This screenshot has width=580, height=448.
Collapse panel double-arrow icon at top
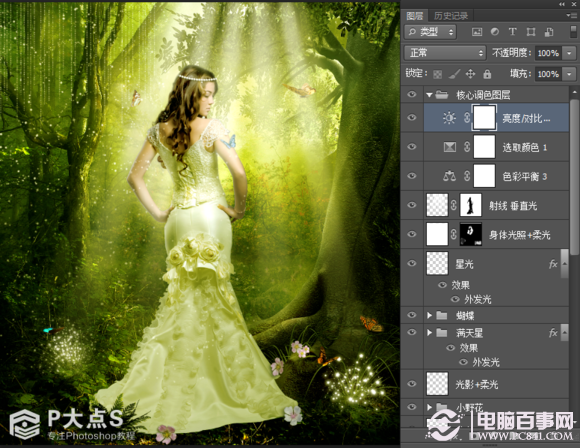562,4
